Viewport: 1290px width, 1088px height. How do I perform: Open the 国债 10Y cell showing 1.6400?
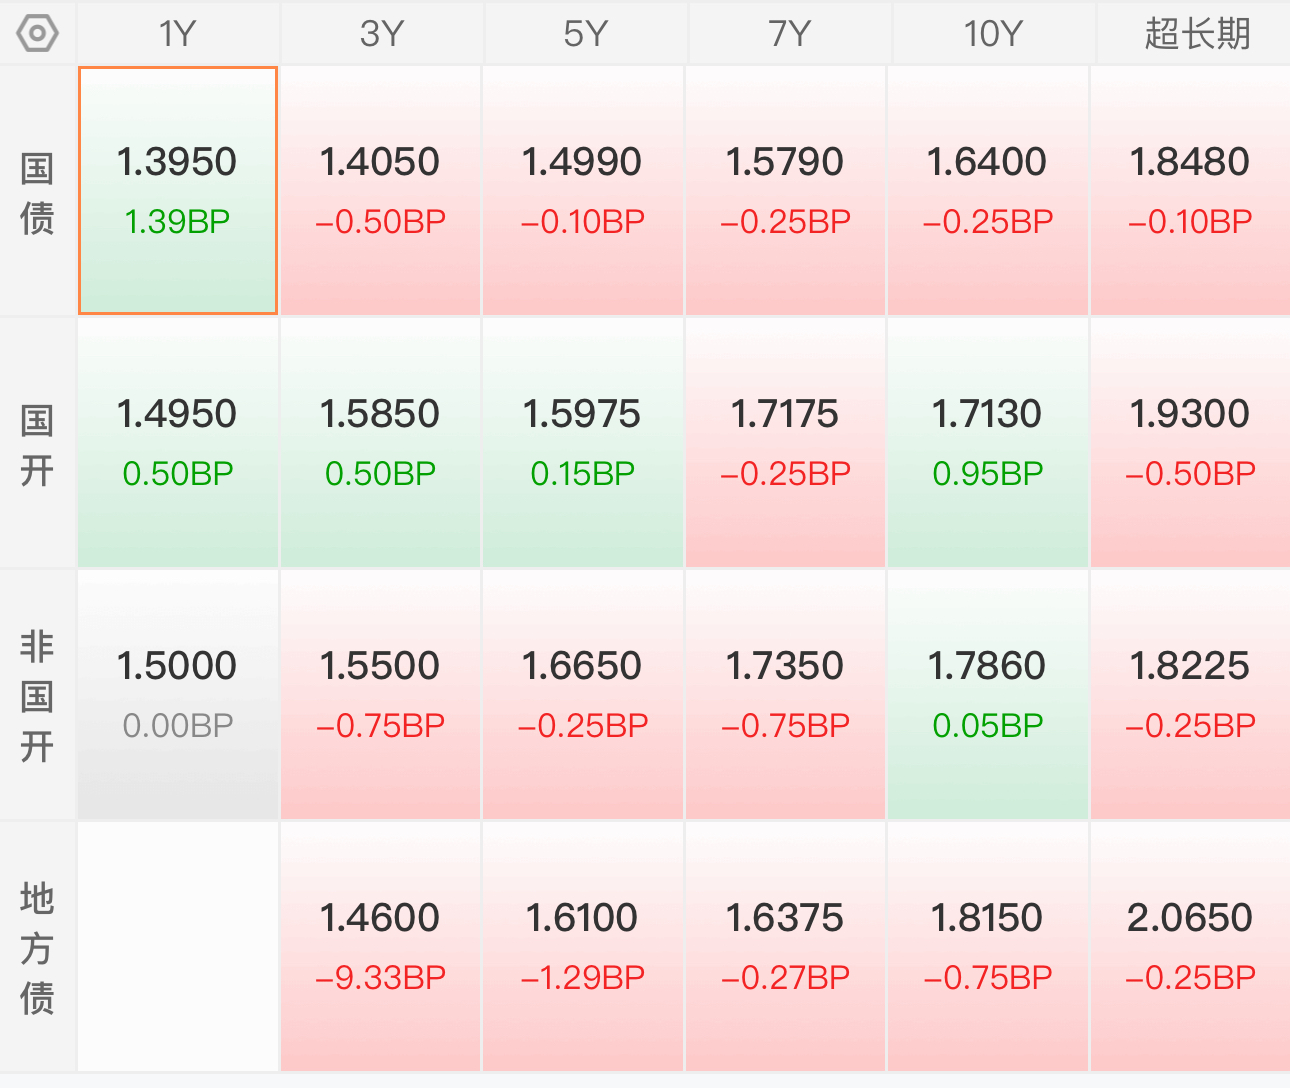(987, 191)
